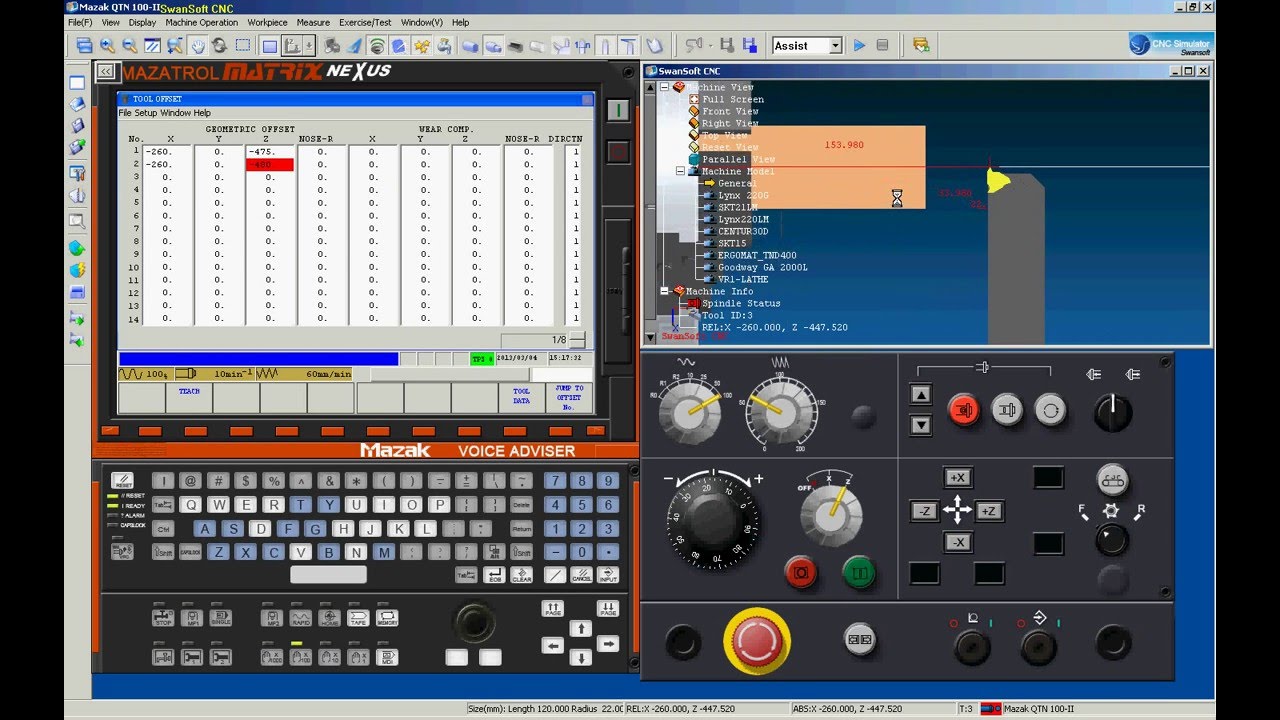
Task: Open the Exercise/Test menu
Action: 365,22
